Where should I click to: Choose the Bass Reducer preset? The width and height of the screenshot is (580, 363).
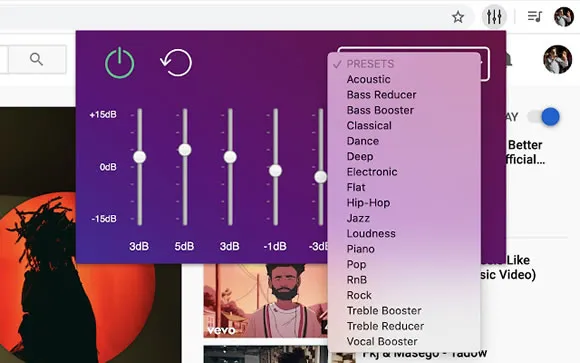[x=381, y=95]
